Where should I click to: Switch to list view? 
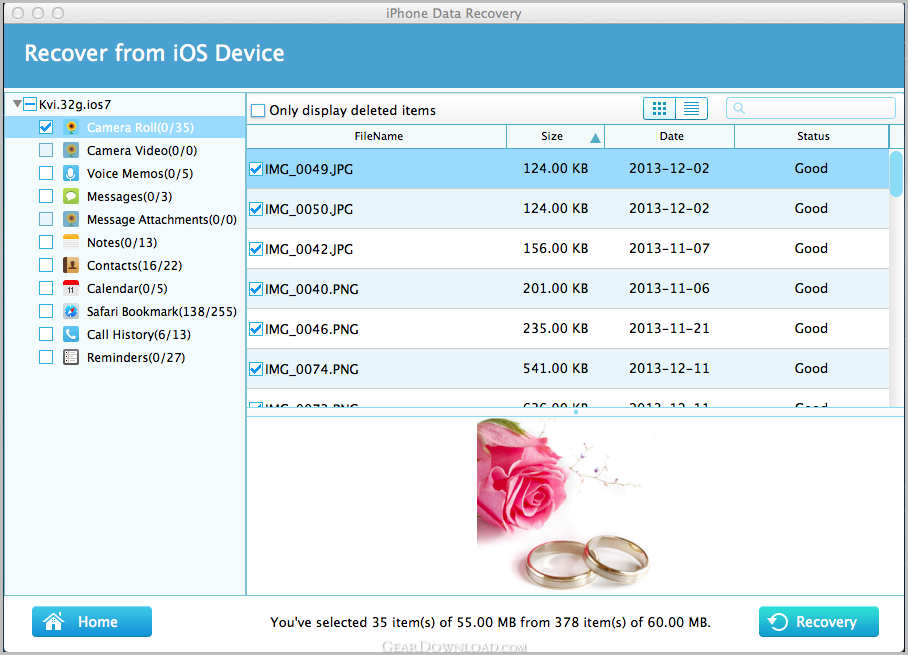[x=691, y=108]
